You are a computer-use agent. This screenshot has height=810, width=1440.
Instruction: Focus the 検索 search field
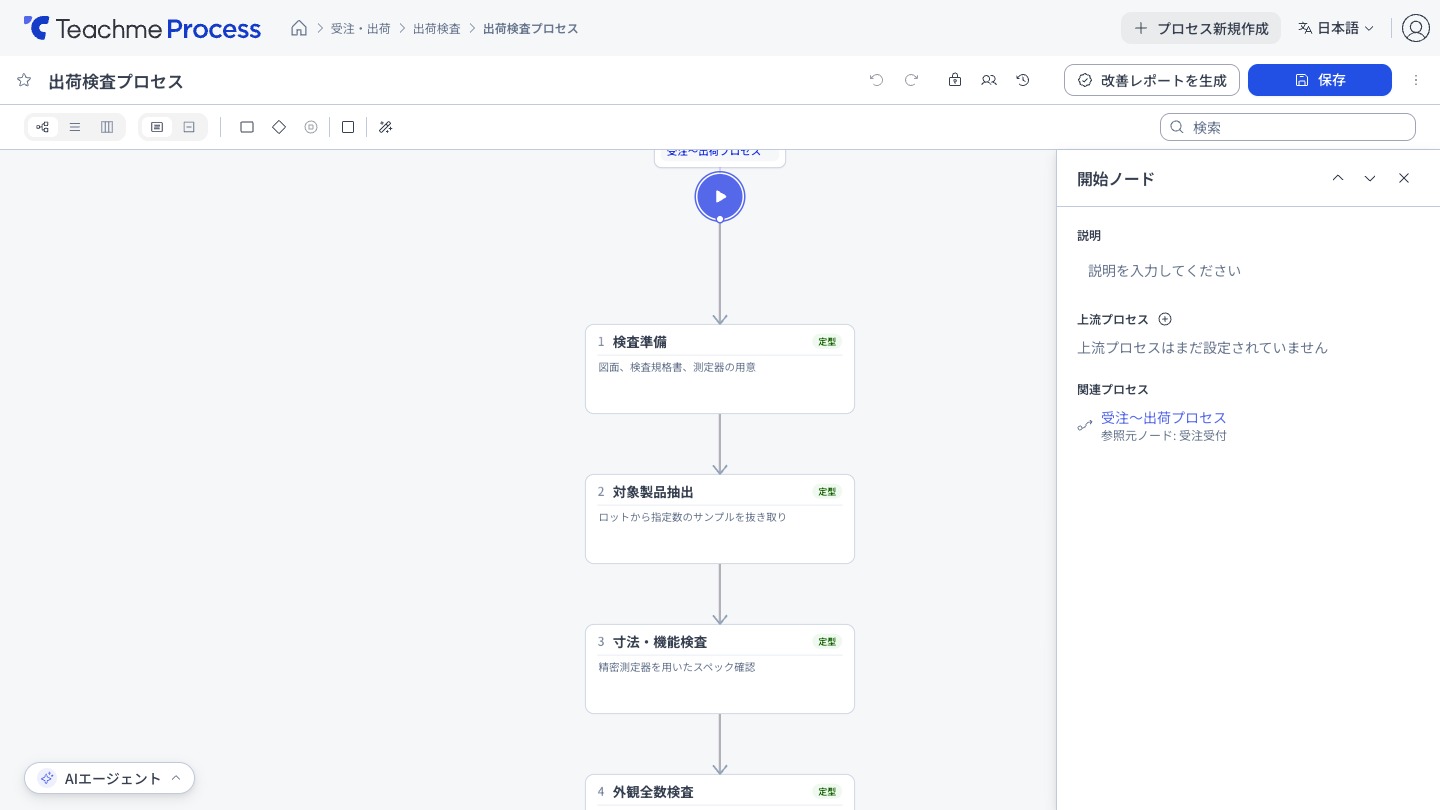click(x=1288, y=127)
